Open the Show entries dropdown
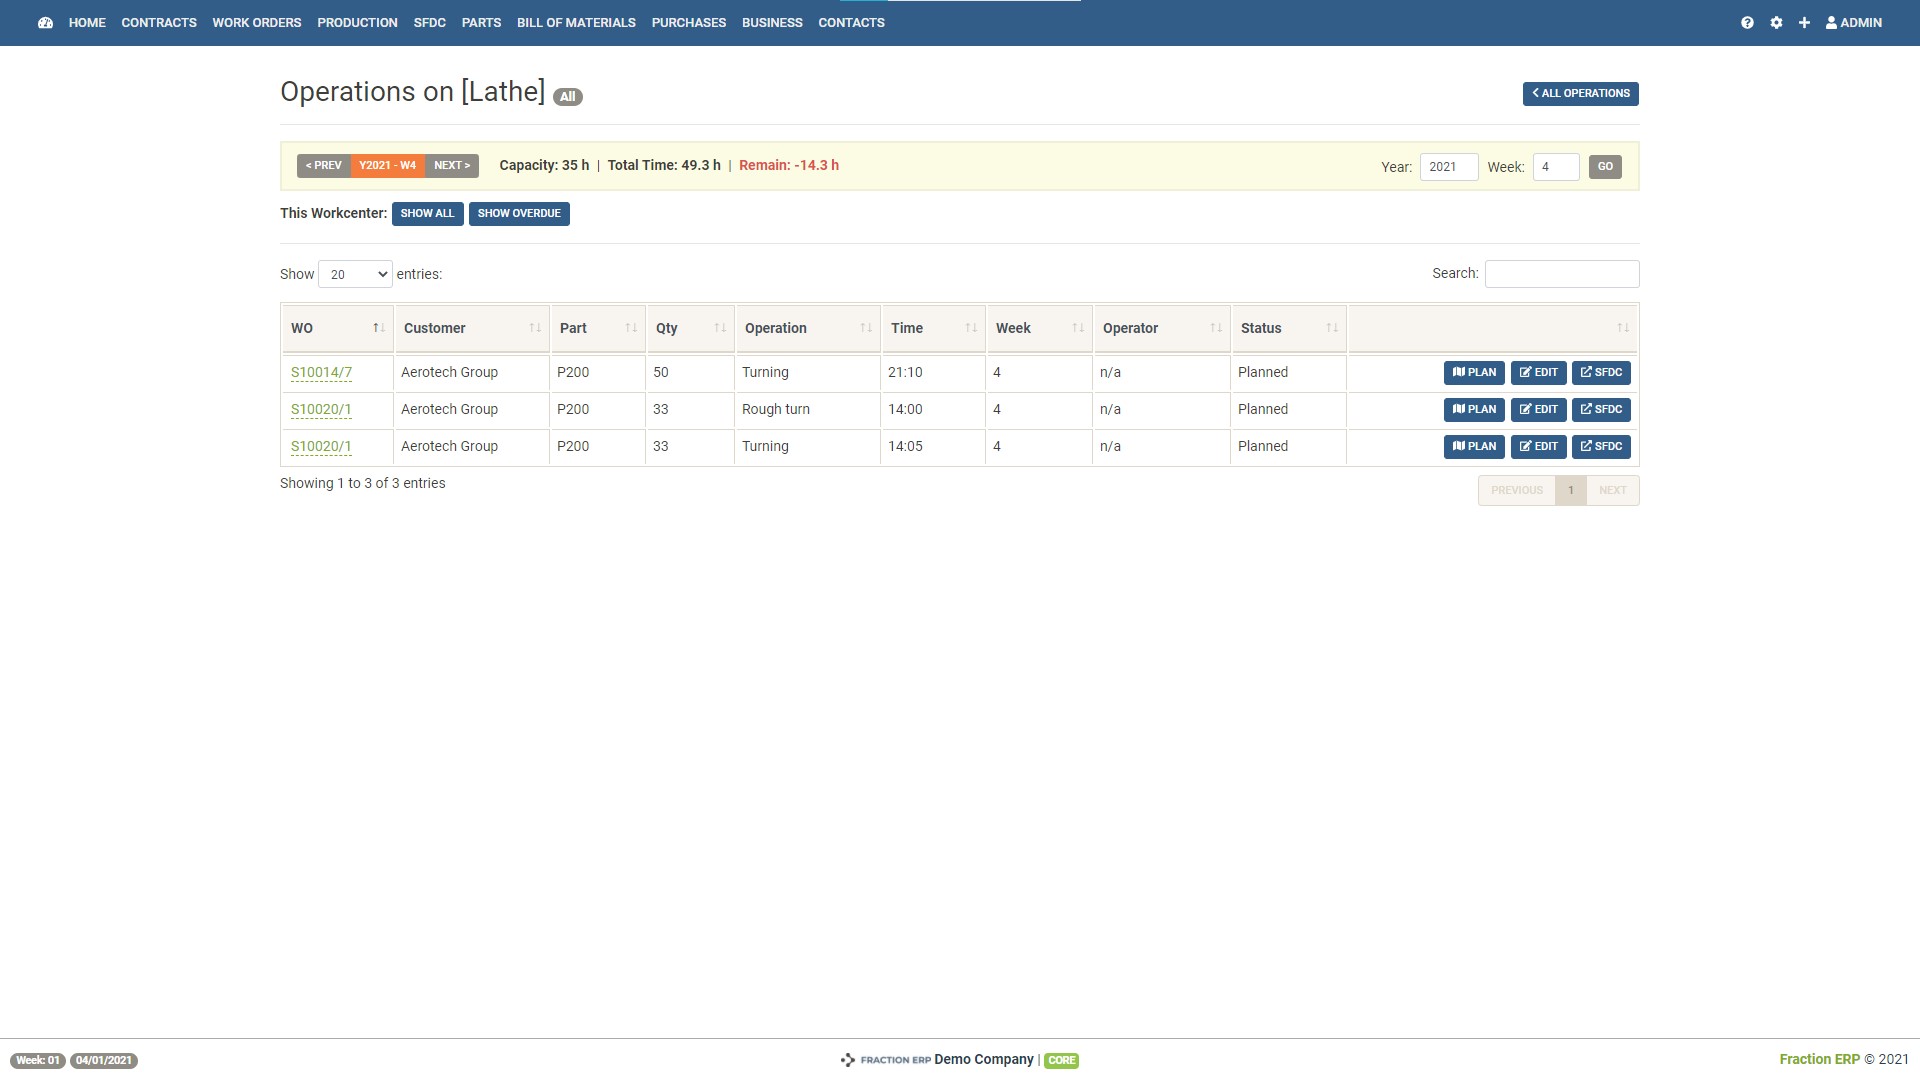The width and height of the screenshot is (1920, 1080). coord(355,274)
